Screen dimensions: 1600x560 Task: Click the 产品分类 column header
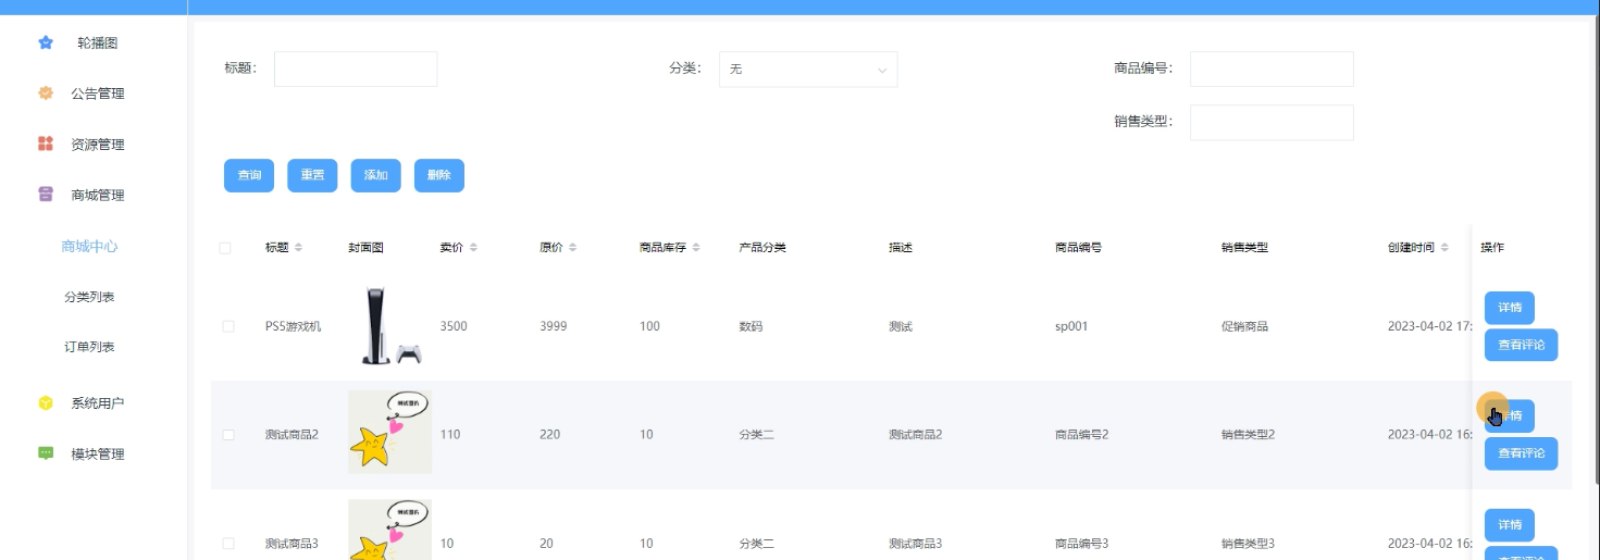[x=762, y=248]
